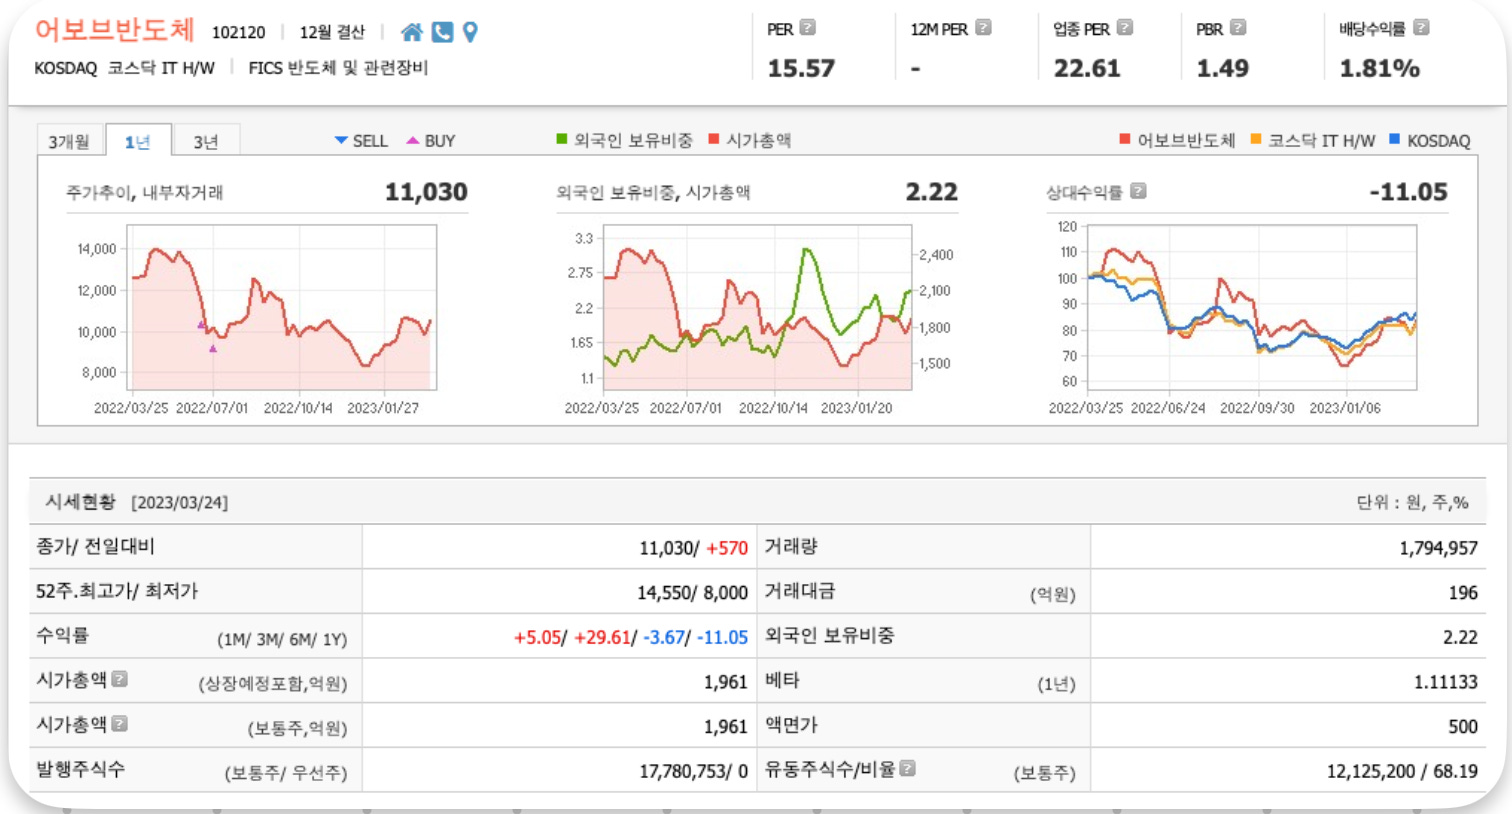1512x814 pixels.
Task: Click FICS 반도체 및 관련장비 text
Action: pos(338,68)
